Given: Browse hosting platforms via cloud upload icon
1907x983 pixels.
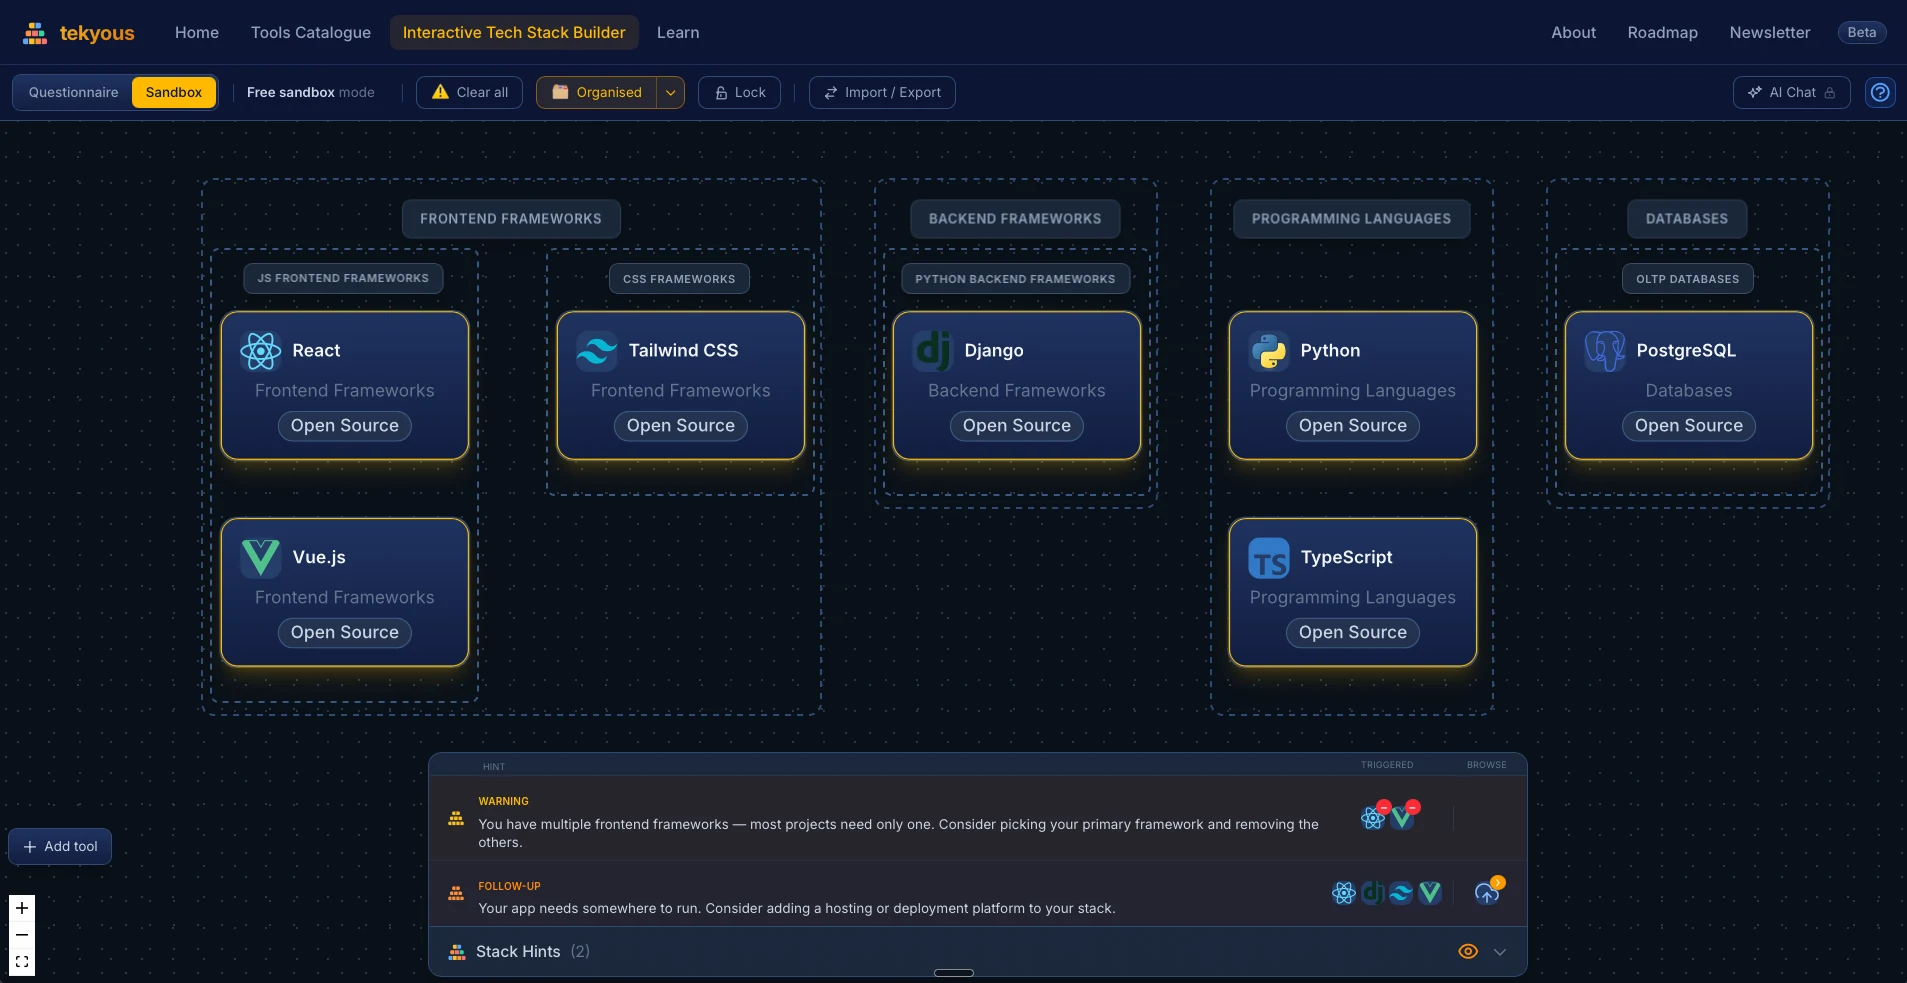Looking at the screenshot, I should [x=1487, y=893].
